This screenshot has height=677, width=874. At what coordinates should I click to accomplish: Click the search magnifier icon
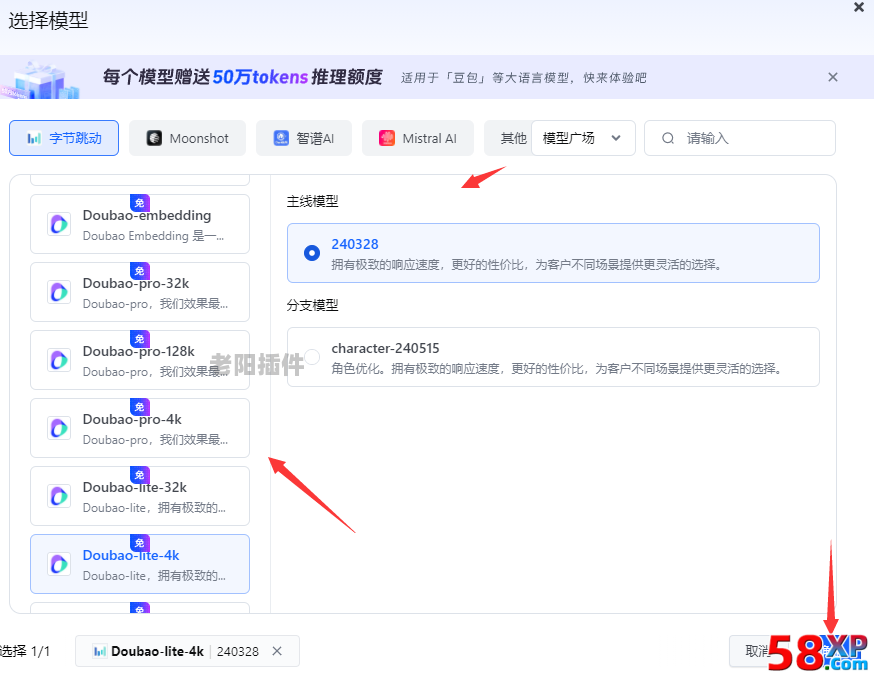click(x=667, y=138)
